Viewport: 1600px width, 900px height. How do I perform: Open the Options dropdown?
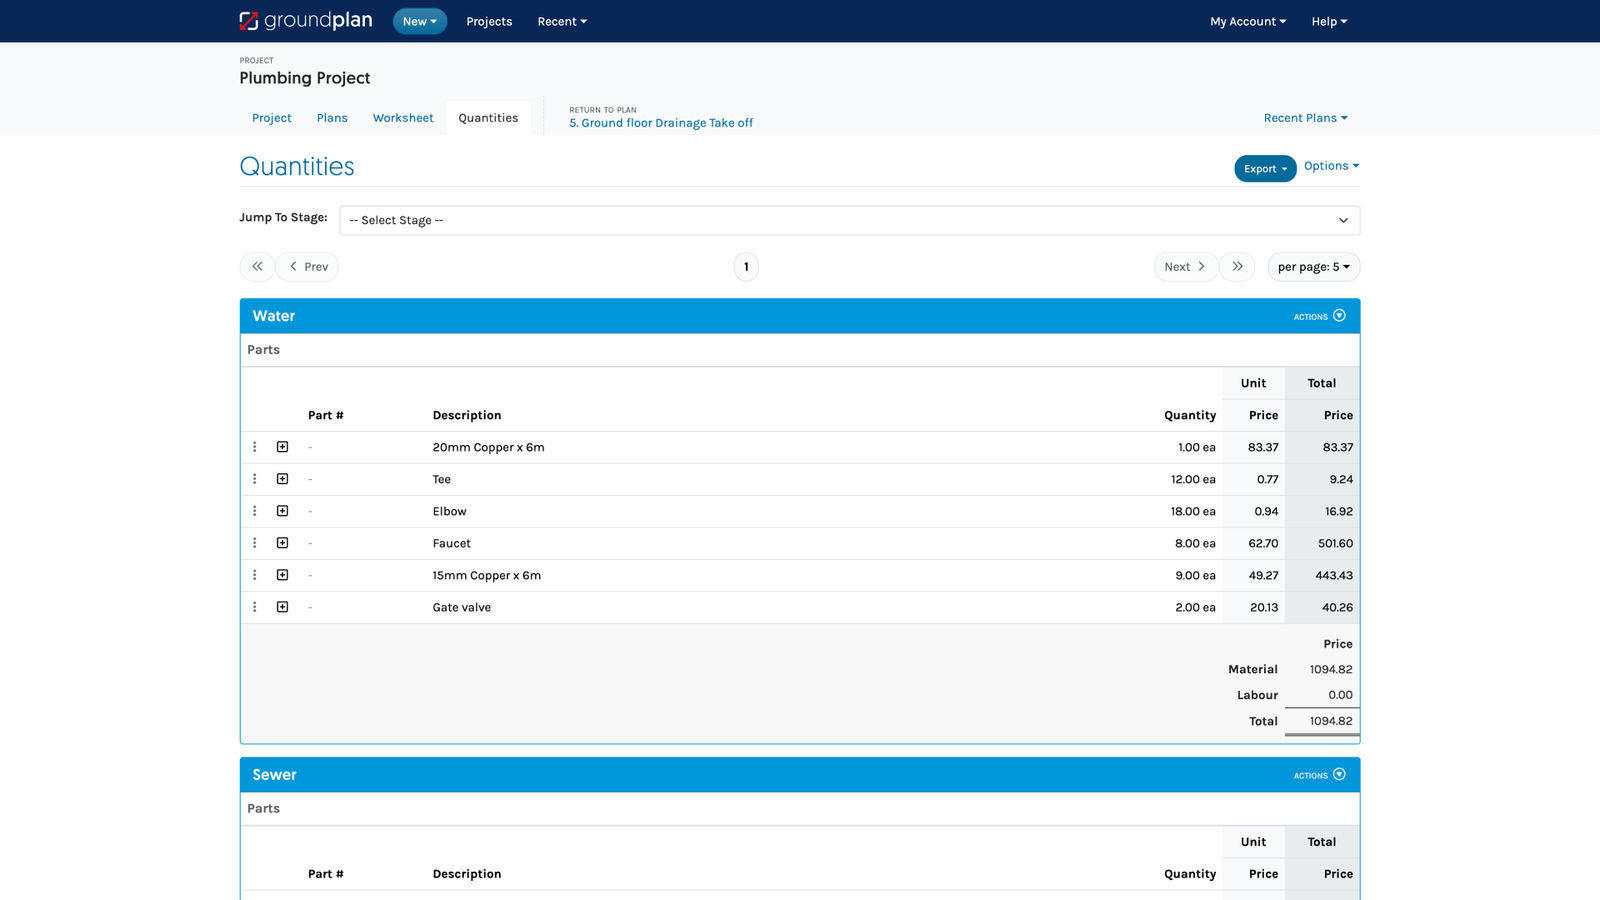pos(1330,166)
